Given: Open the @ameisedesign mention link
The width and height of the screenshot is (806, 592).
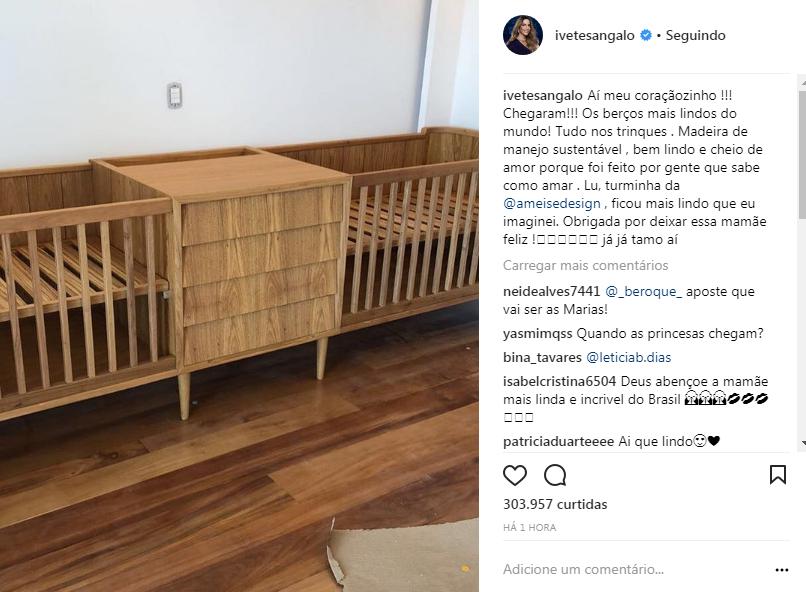Looking at the screenshot, I should point(552,204).
